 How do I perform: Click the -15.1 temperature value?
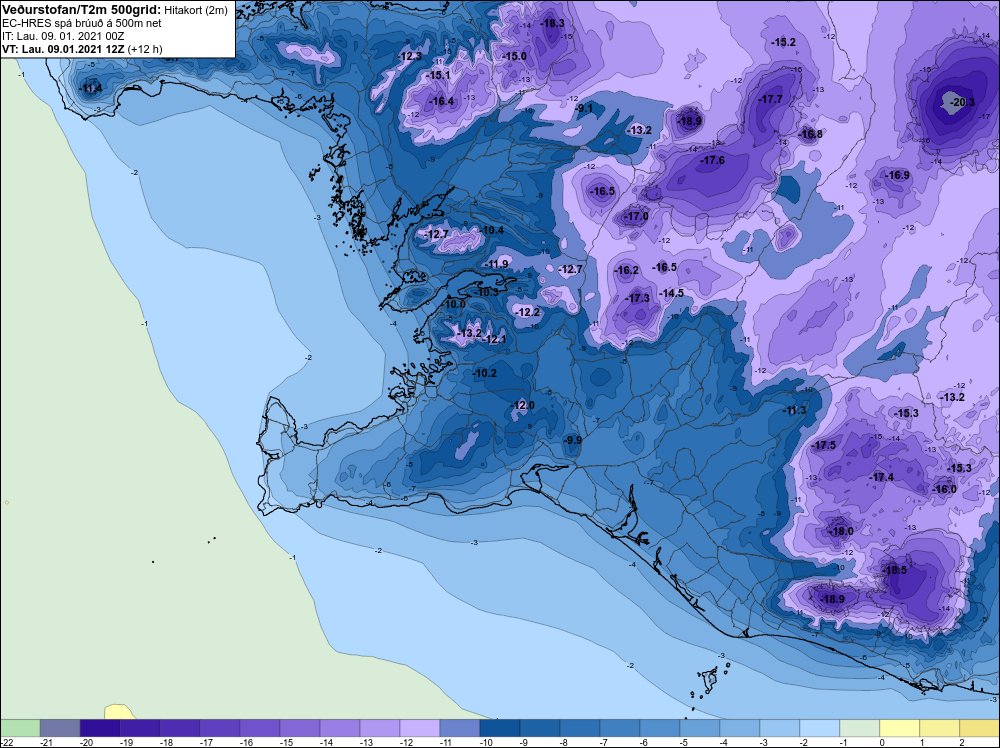[x=438, y=75]
